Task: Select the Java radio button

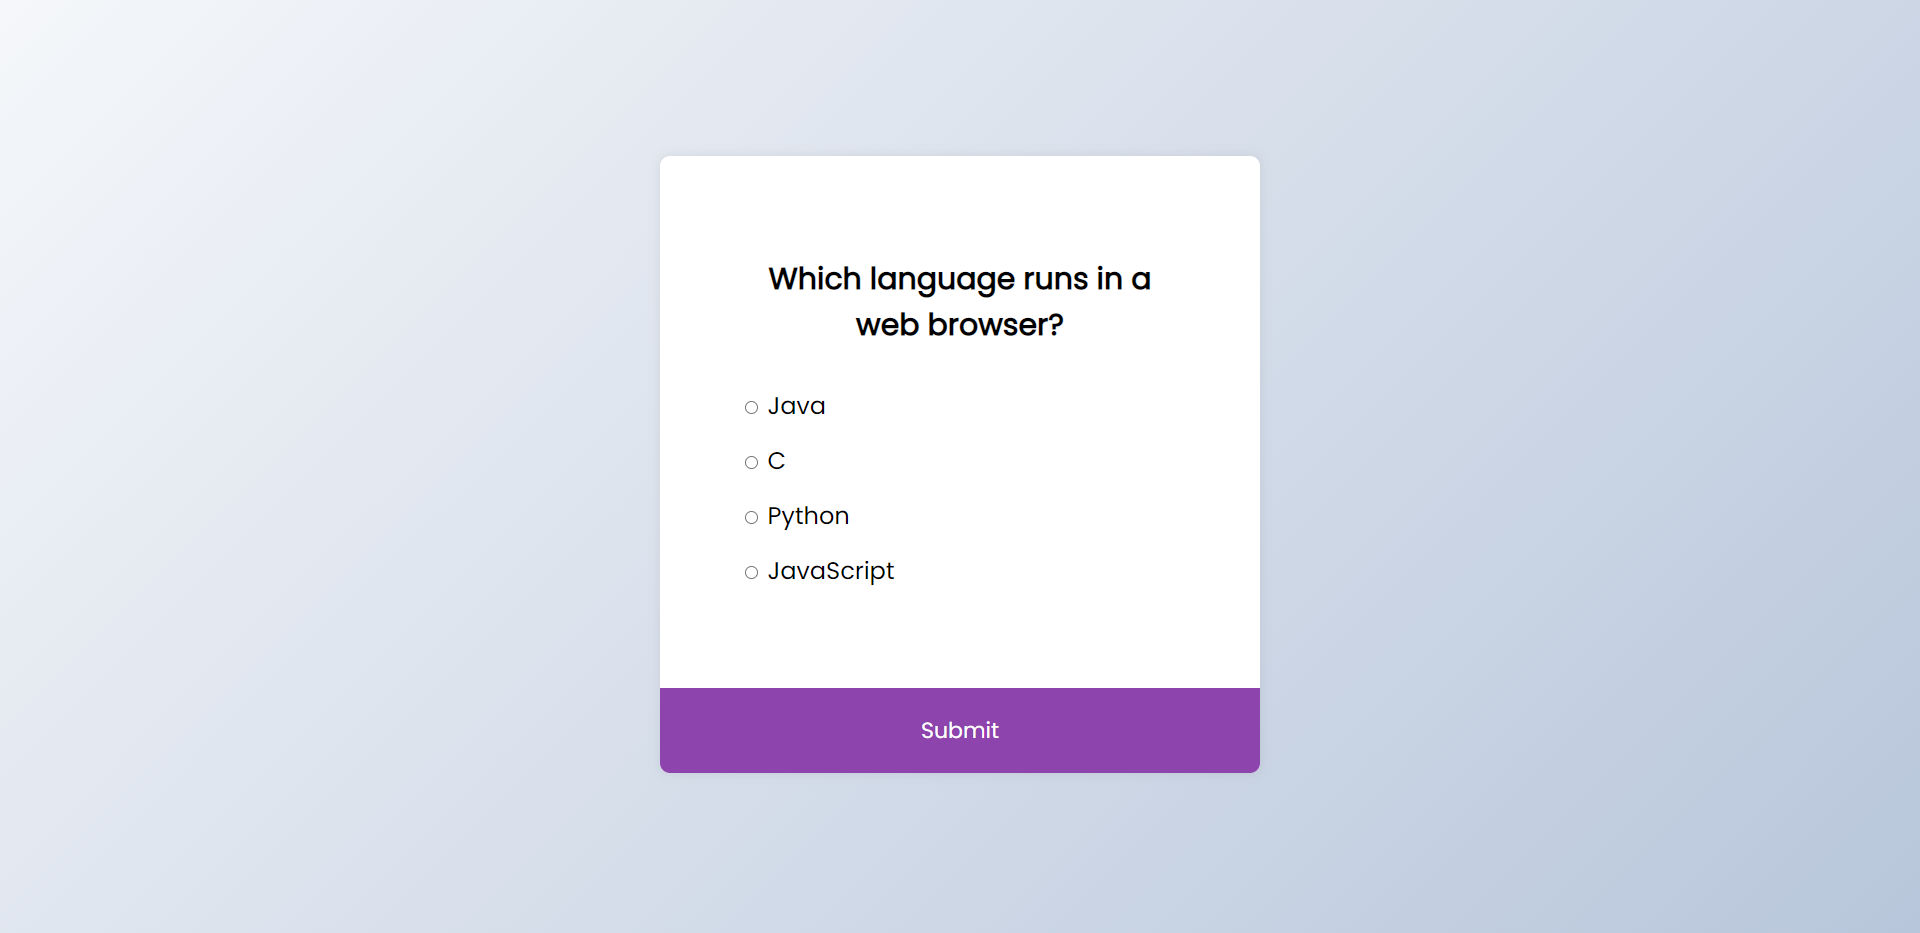Action: coord(751,407)
